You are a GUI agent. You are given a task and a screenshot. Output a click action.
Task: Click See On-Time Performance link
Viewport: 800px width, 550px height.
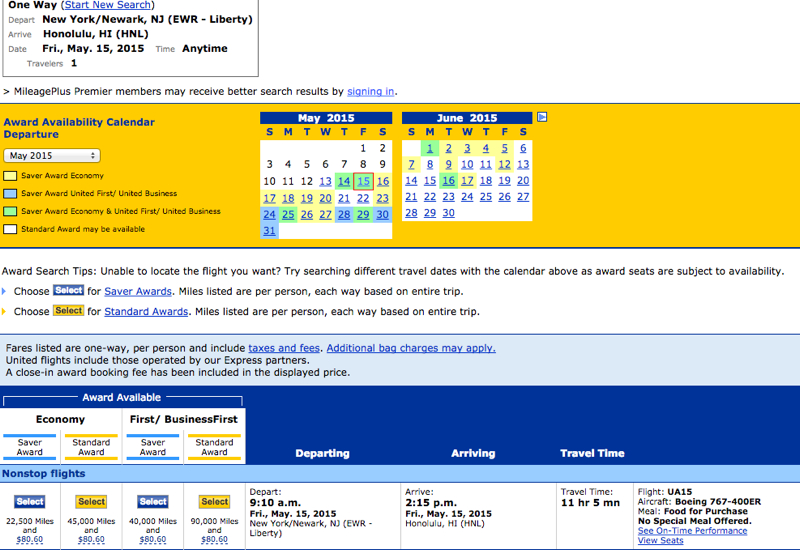692,531
